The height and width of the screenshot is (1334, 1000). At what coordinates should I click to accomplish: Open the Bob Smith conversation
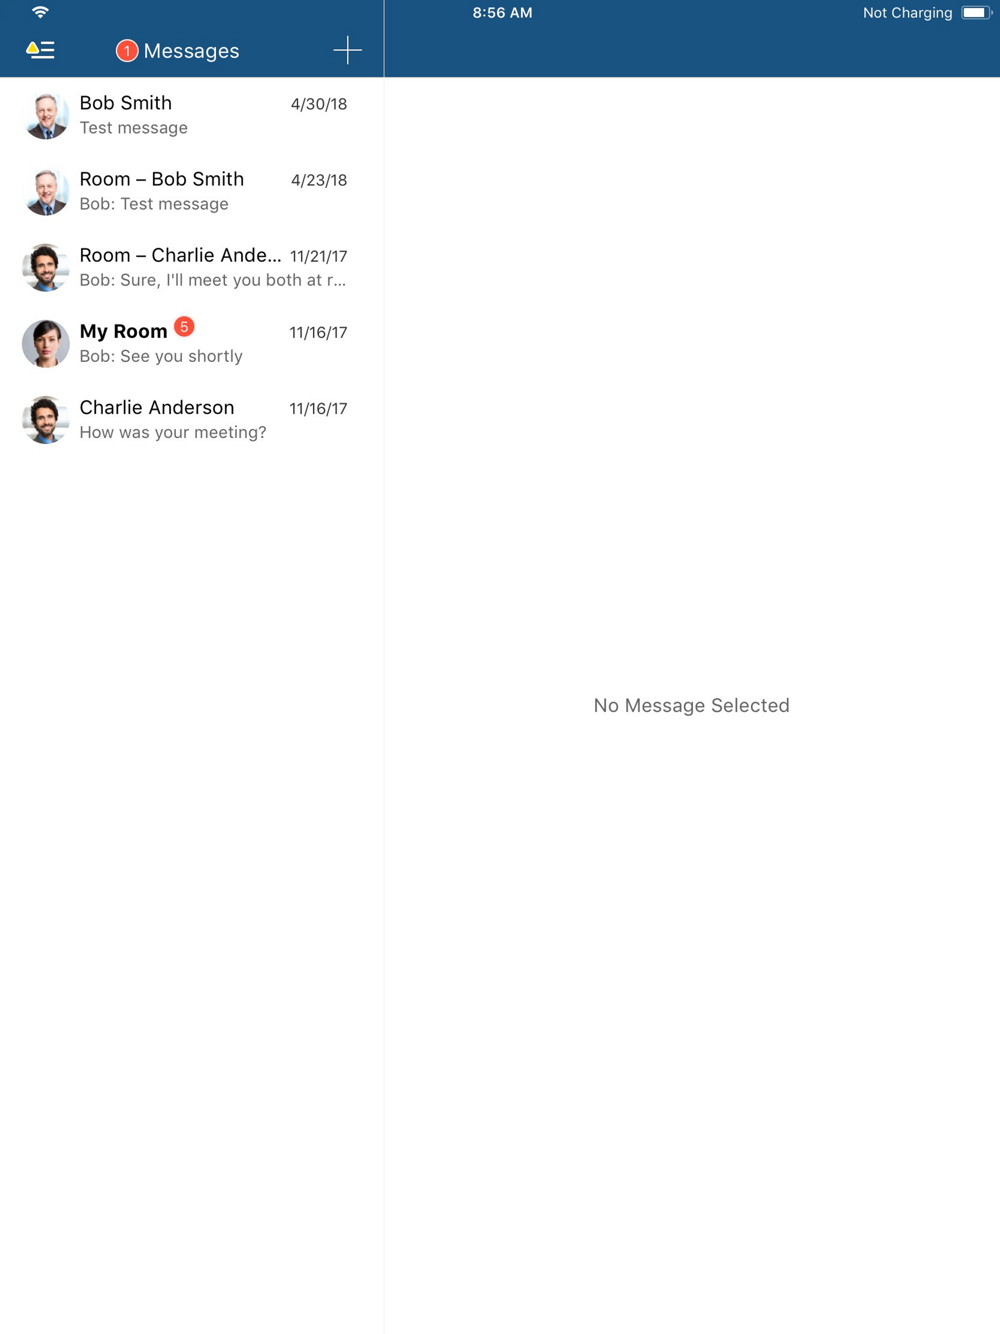point(192,115)
